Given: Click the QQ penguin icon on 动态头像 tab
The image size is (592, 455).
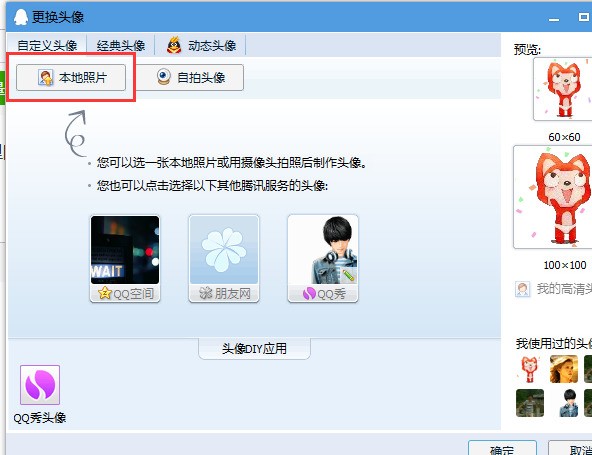Looking at the screenshot, I should 174,45.
